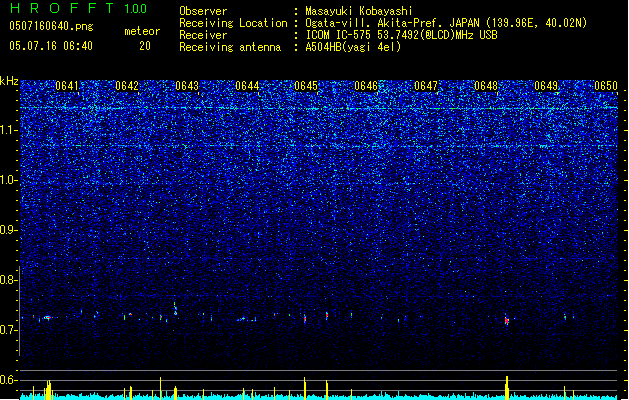
Task: Click the A504HB(yagi 4el) antenna text
Action: click(353, 47)
